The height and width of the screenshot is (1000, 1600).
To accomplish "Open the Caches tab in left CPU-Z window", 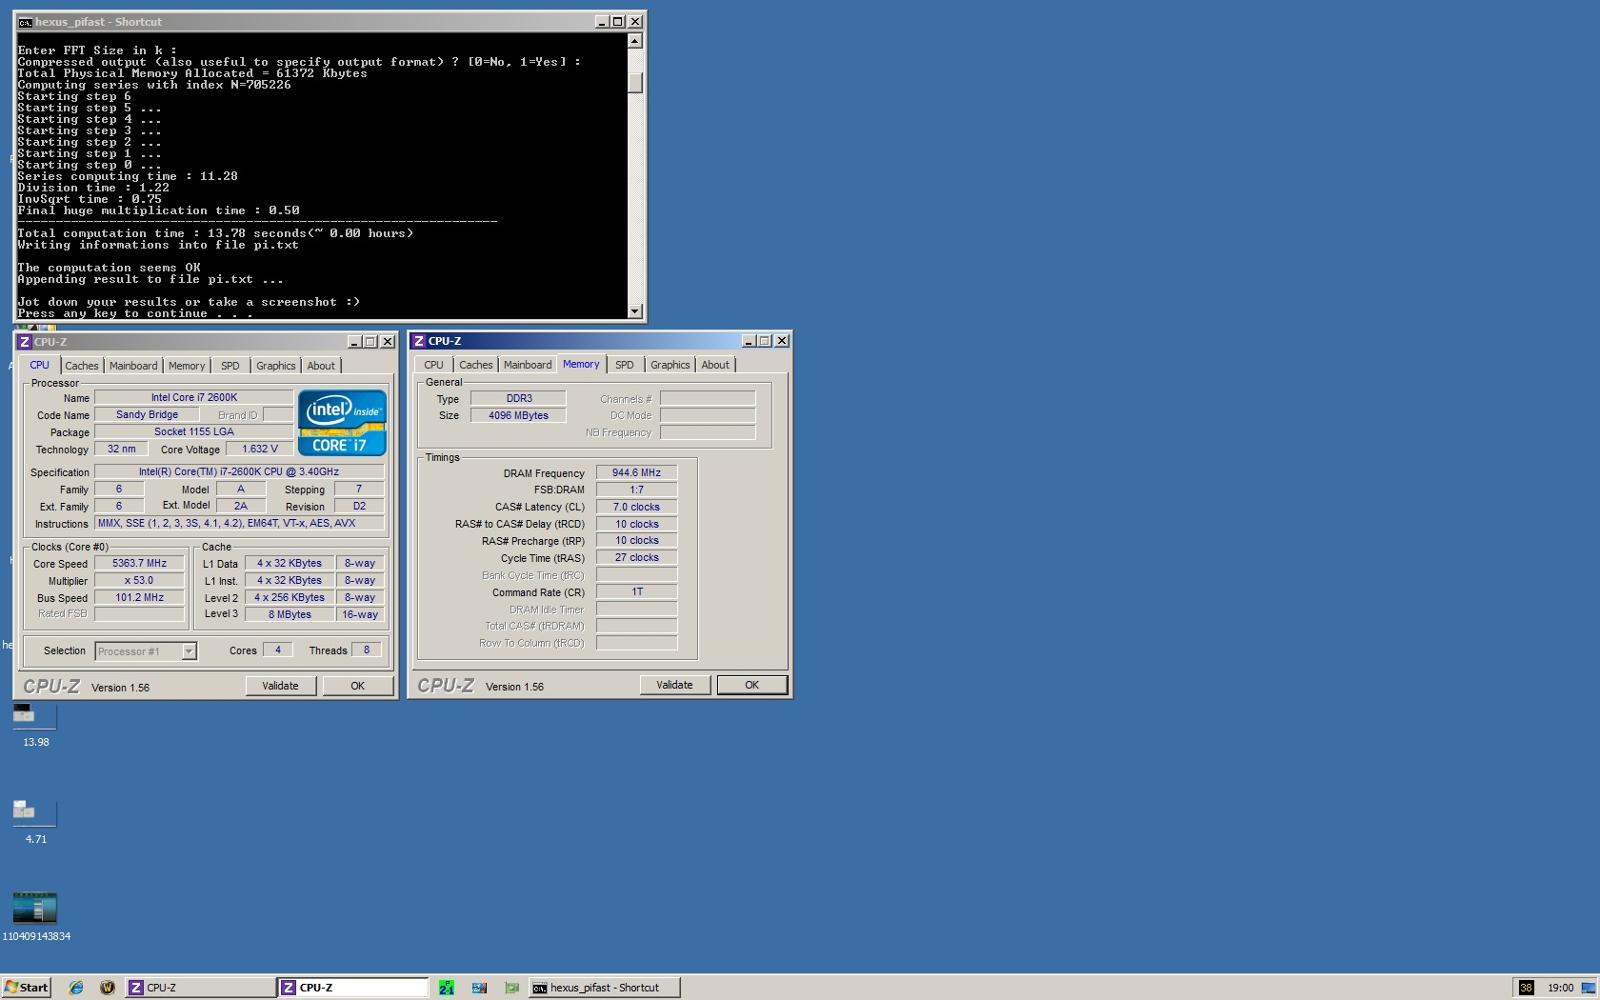I will point(82,366).
